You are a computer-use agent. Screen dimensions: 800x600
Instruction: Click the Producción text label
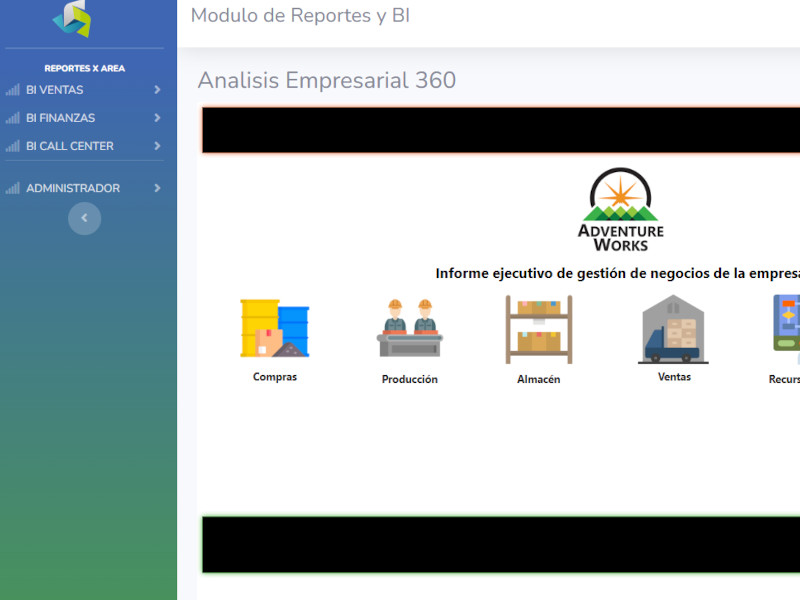[410, 380]
